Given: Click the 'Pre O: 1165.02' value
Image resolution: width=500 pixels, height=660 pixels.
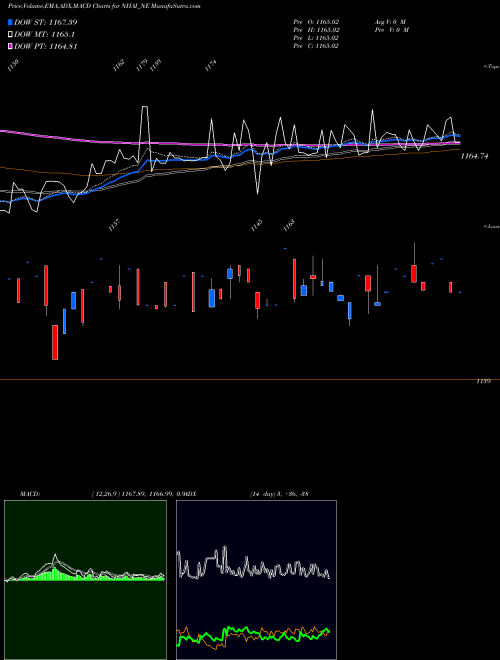Looking at the screenshot, I should coord(316,22).
